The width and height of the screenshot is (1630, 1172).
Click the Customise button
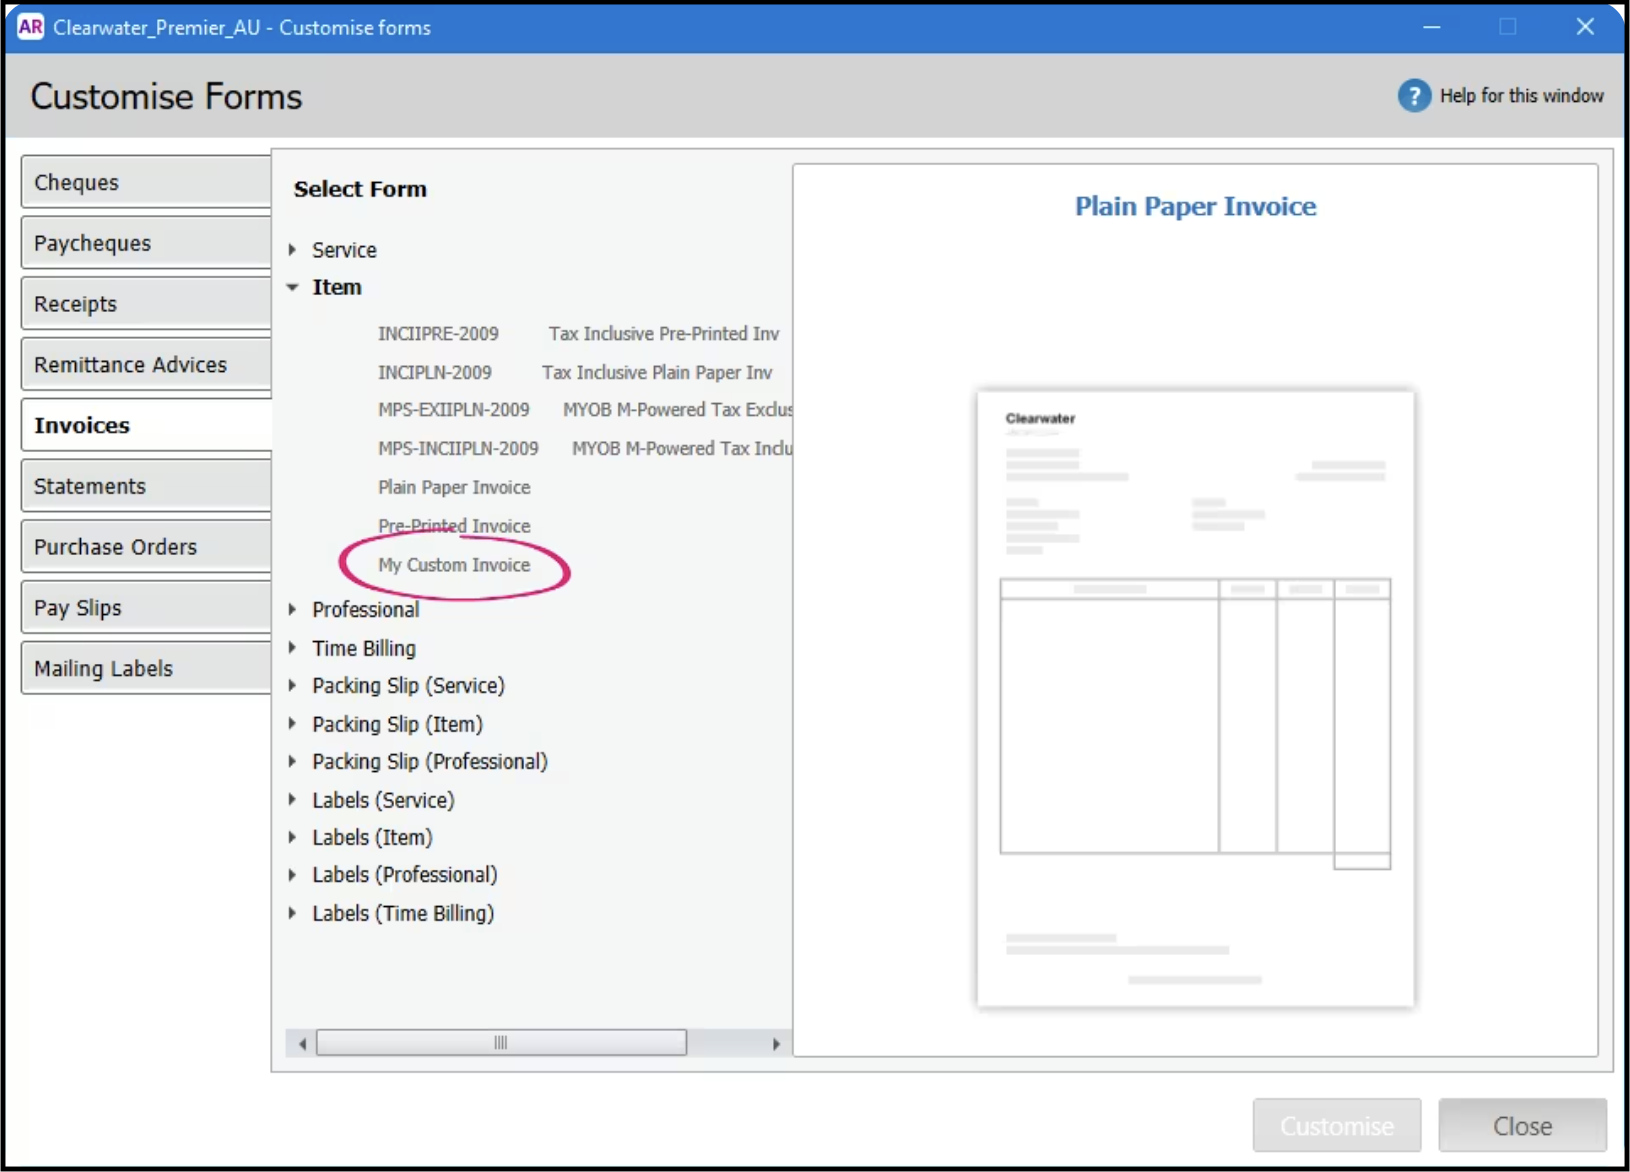coord(1337,1126)
